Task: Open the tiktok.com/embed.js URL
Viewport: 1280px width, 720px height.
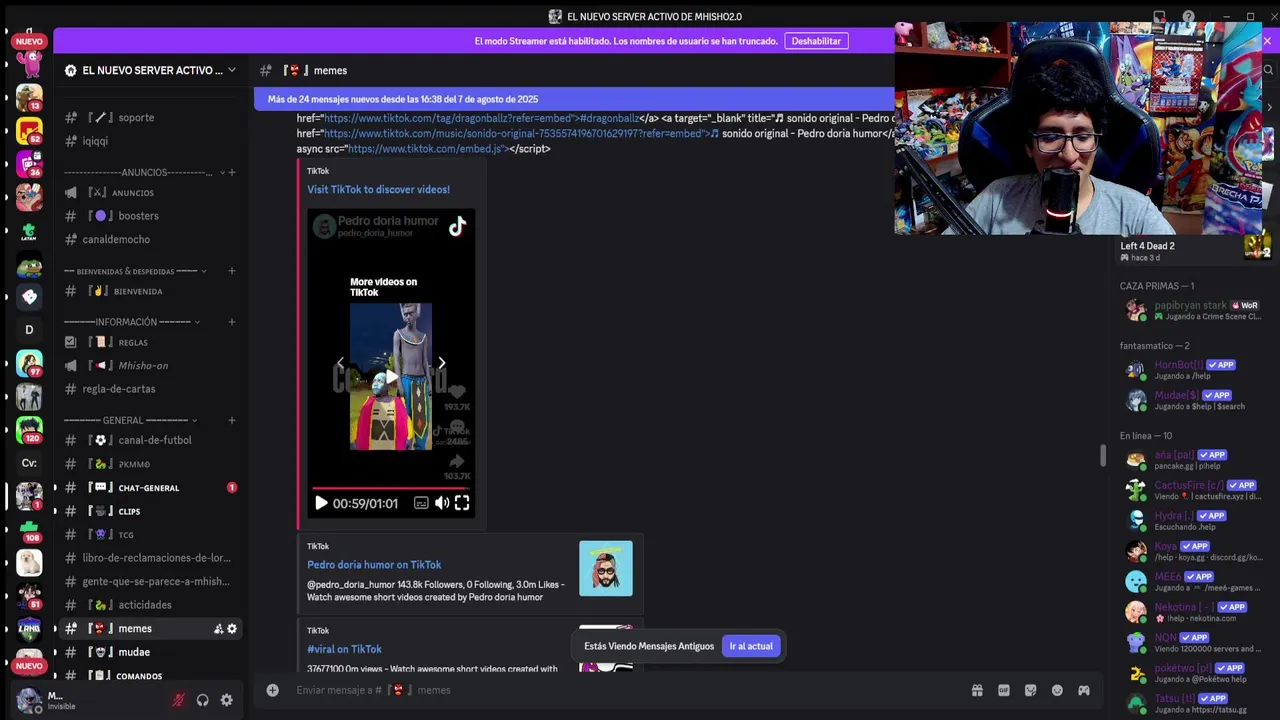Action: pos(428,149)
